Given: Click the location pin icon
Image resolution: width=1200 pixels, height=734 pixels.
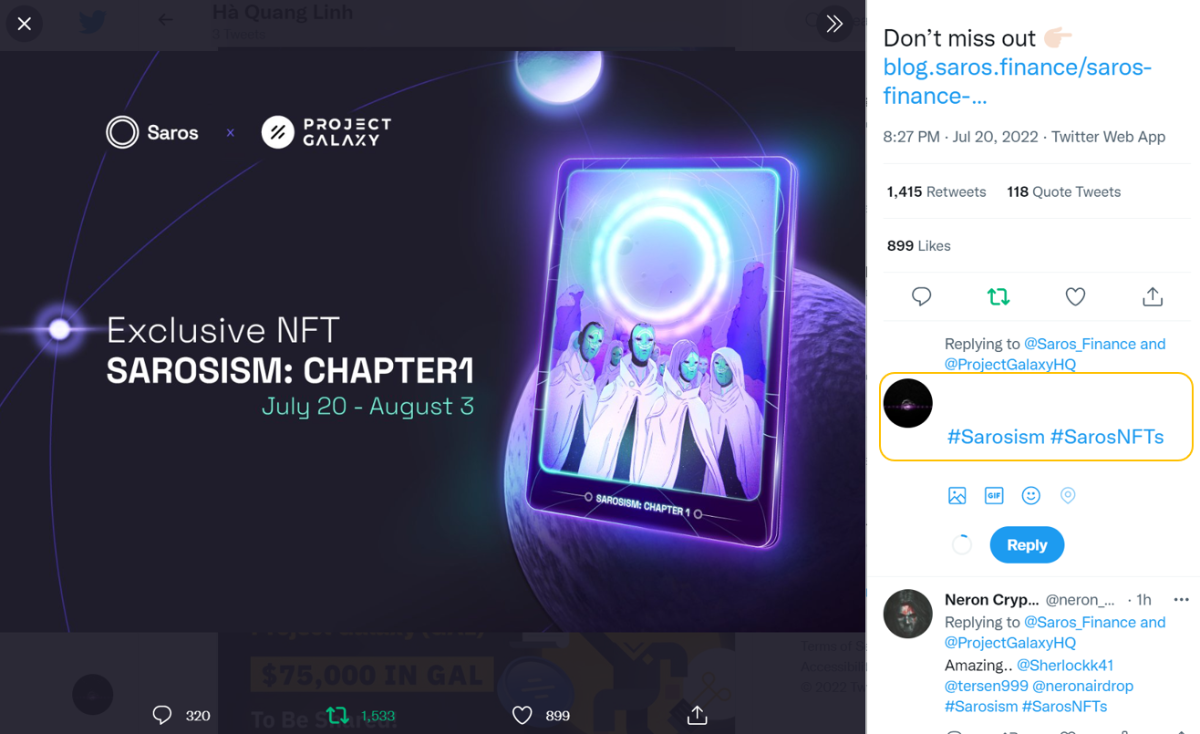Looking at the screenshot, I should pos(1068,495).
